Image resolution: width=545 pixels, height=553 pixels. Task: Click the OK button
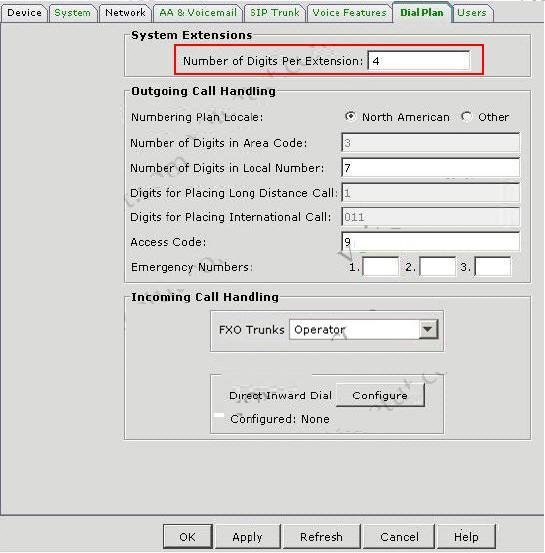tap(187, 537)
